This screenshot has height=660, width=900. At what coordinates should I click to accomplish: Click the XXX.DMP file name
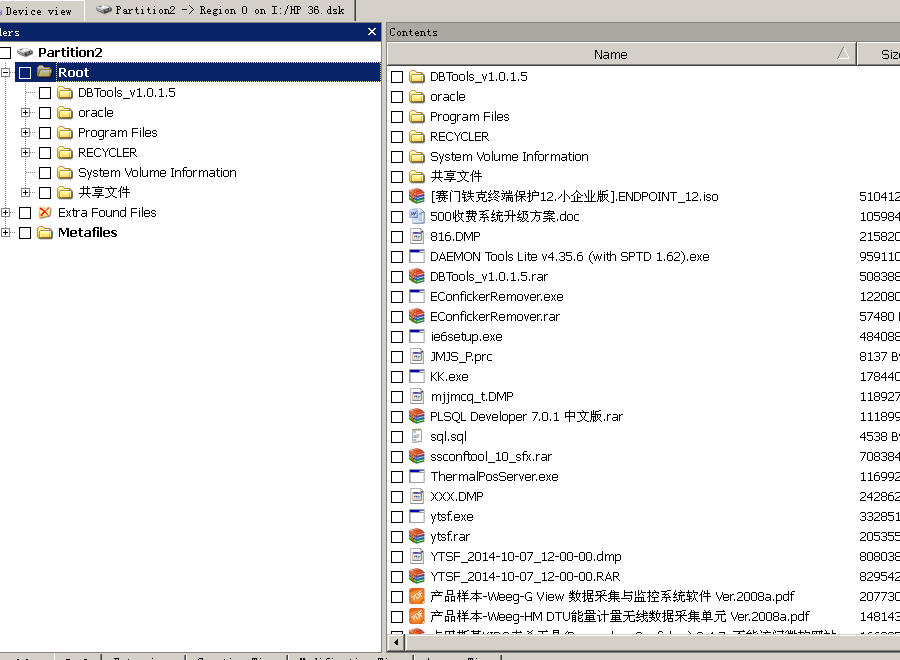point(457,496)
